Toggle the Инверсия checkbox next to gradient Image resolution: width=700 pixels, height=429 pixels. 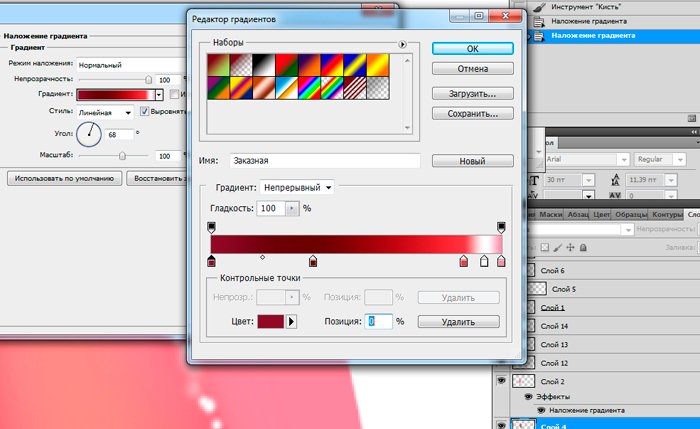[173, 94]
